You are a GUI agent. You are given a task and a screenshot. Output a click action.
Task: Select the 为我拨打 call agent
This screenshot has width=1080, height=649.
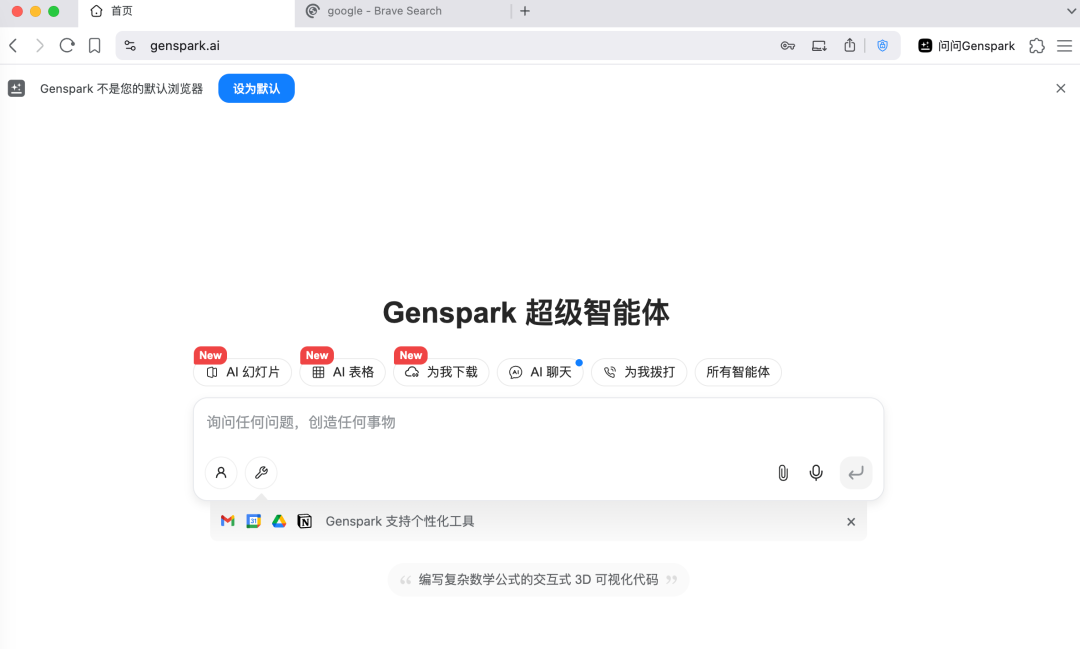point(639,372)
